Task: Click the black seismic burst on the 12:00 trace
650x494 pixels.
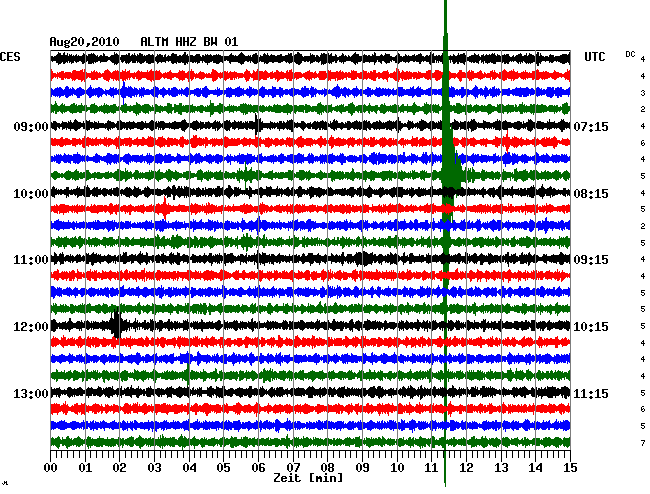Action: click(x=117, y=324)
